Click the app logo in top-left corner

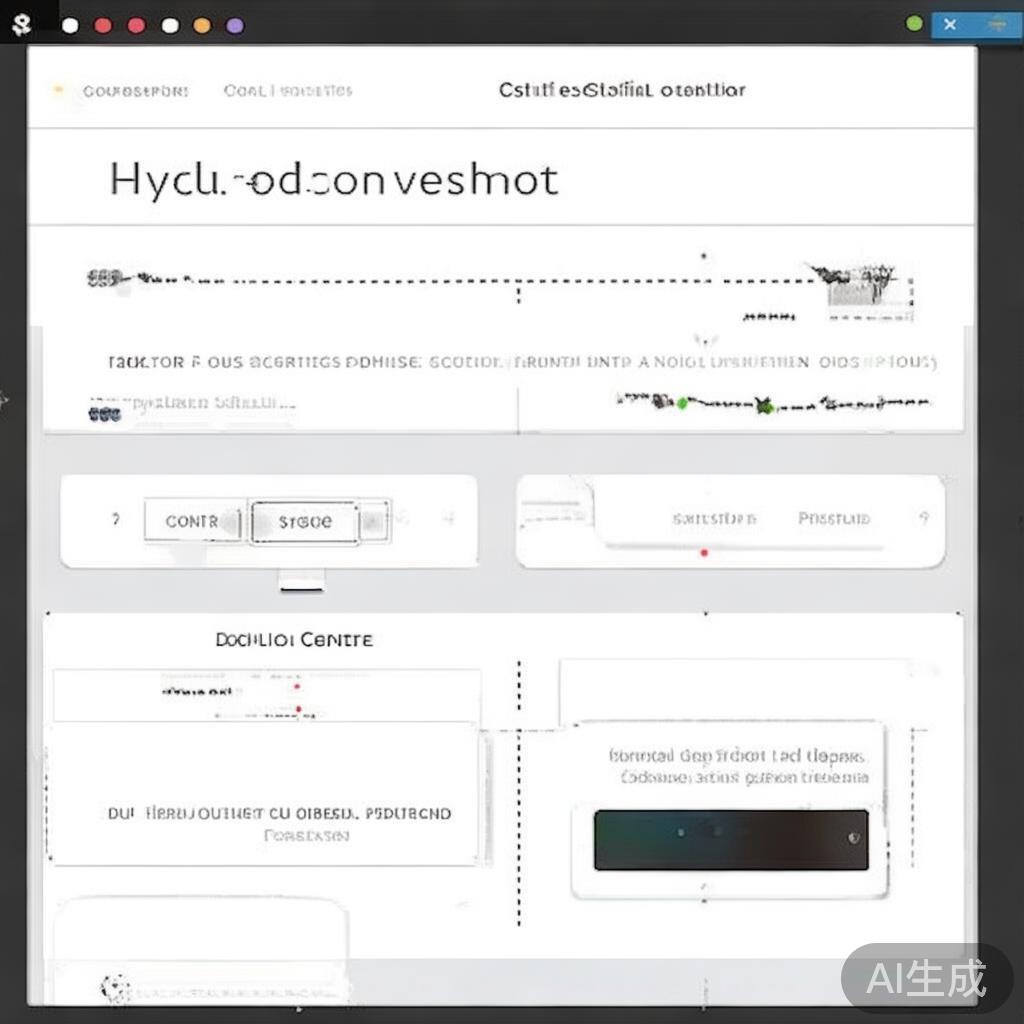point(21,25)
